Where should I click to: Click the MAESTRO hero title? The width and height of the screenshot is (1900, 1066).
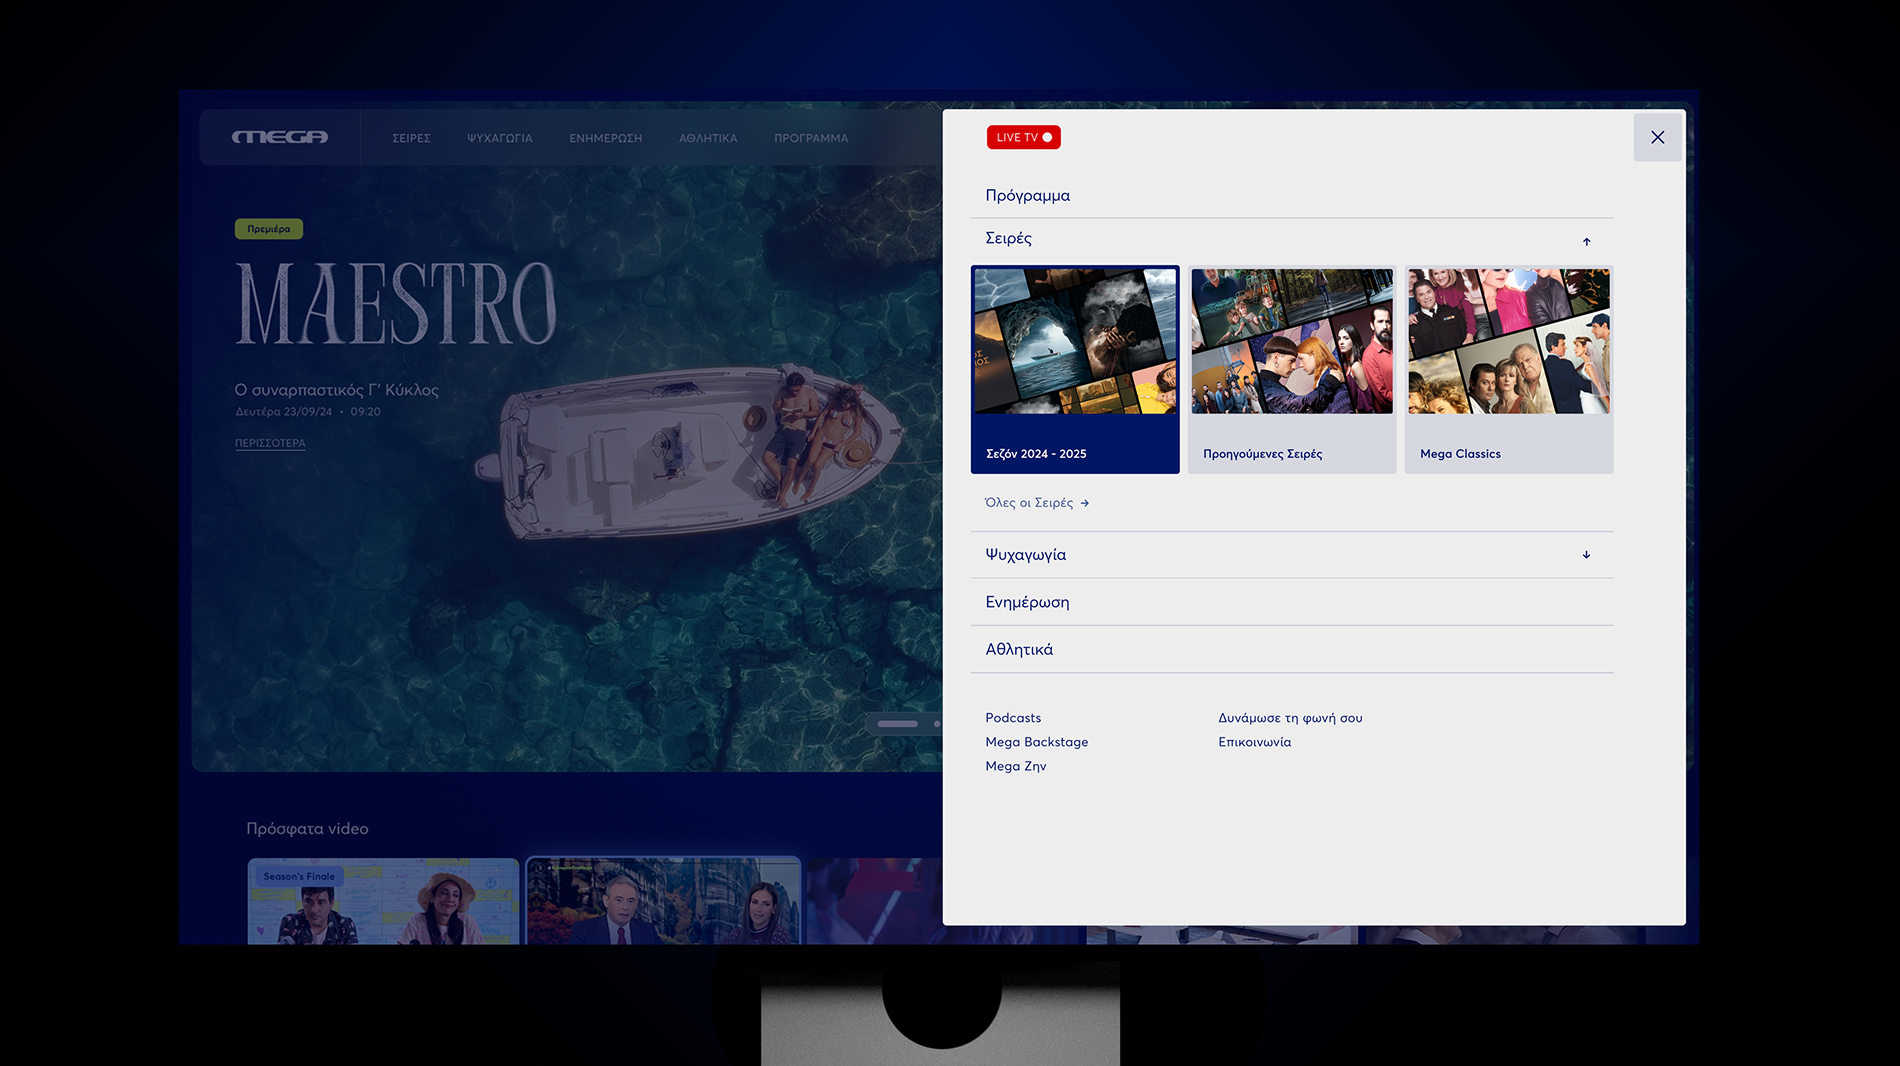pyautogui.click(x=396, y=303)
